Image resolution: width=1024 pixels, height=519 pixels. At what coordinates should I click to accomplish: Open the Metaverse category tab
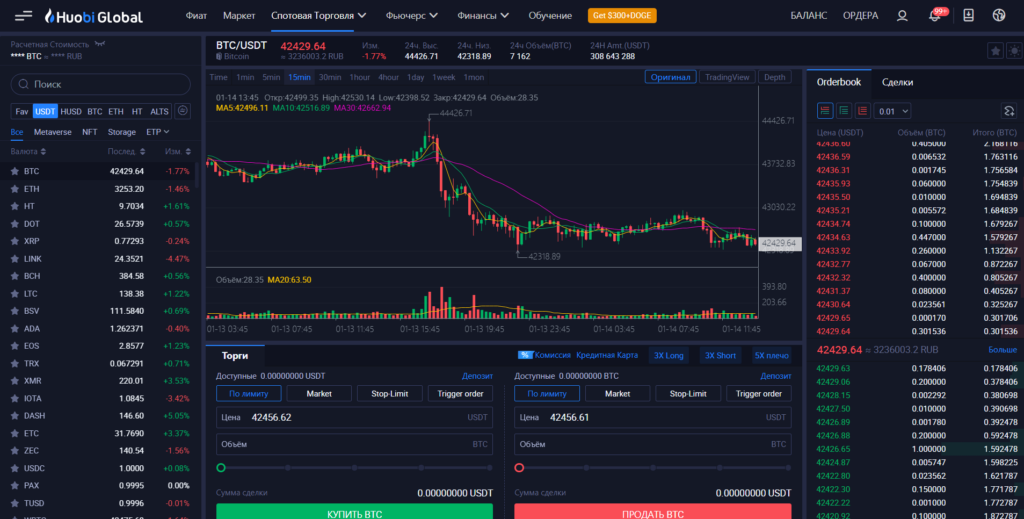(53, 132)
